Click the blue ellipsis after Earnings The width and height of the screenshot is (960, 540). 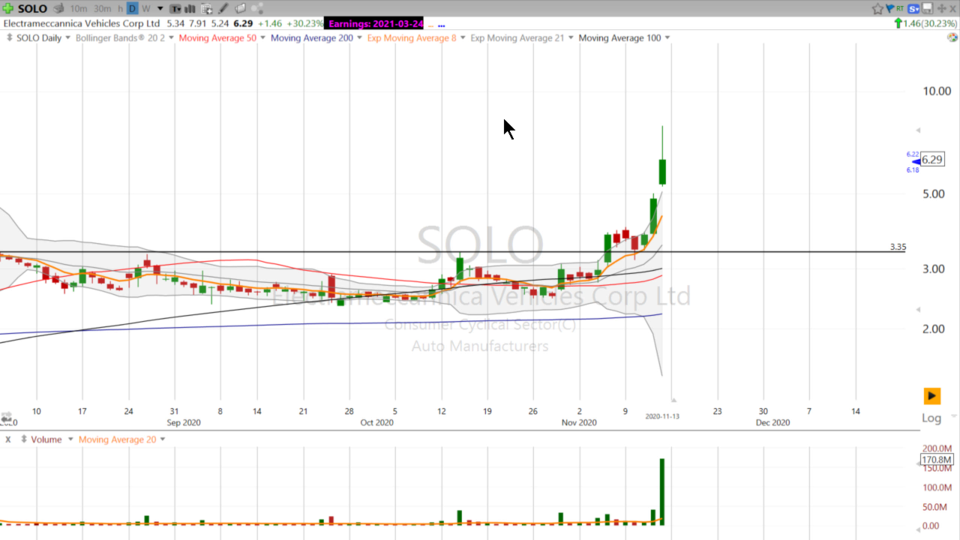(x=441, y=26)
